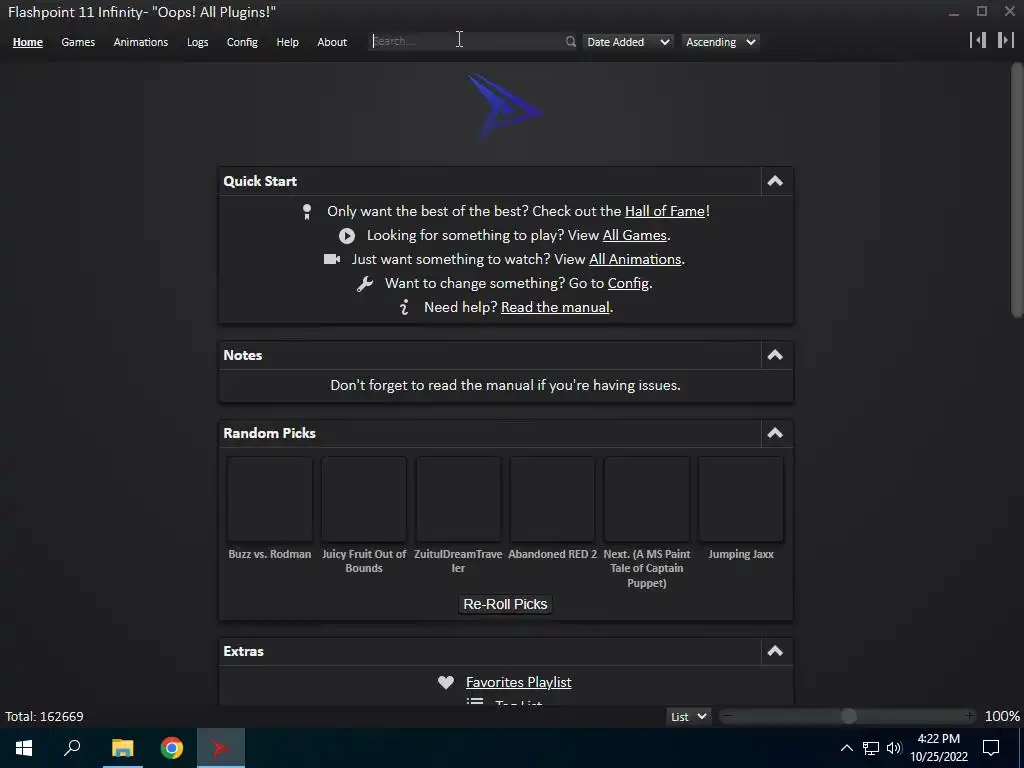Select the Abandoned RED 2 thumbnail
Screen dimensions: 1024x768
click(x=552, y=500)
